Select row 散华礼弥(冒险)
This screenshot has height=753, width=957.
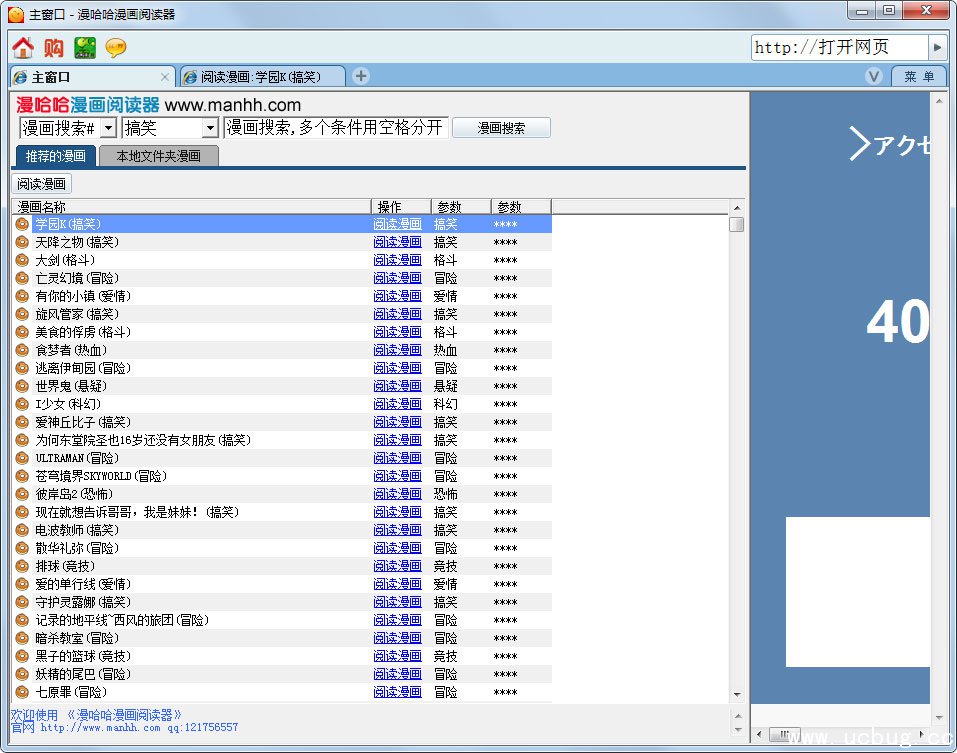pyautogui.click(x=282, y=549)
